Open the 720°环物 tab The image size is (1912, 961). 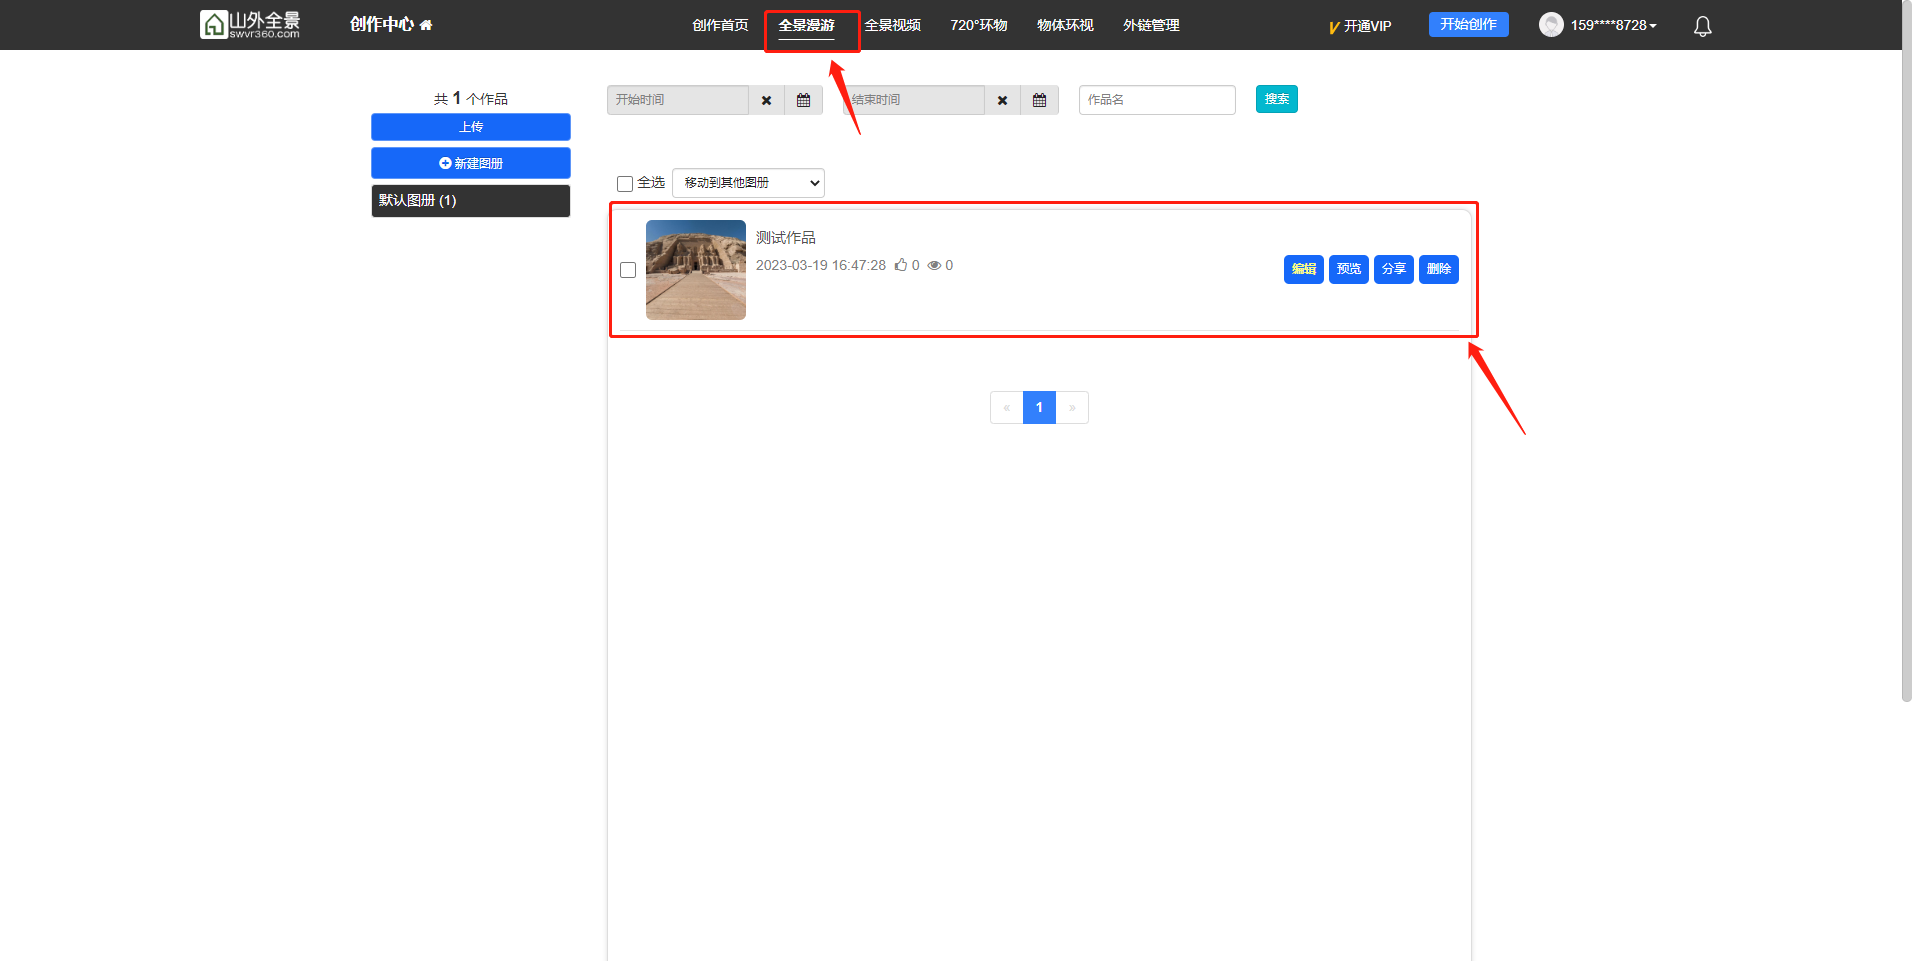(x=978, y=25)
